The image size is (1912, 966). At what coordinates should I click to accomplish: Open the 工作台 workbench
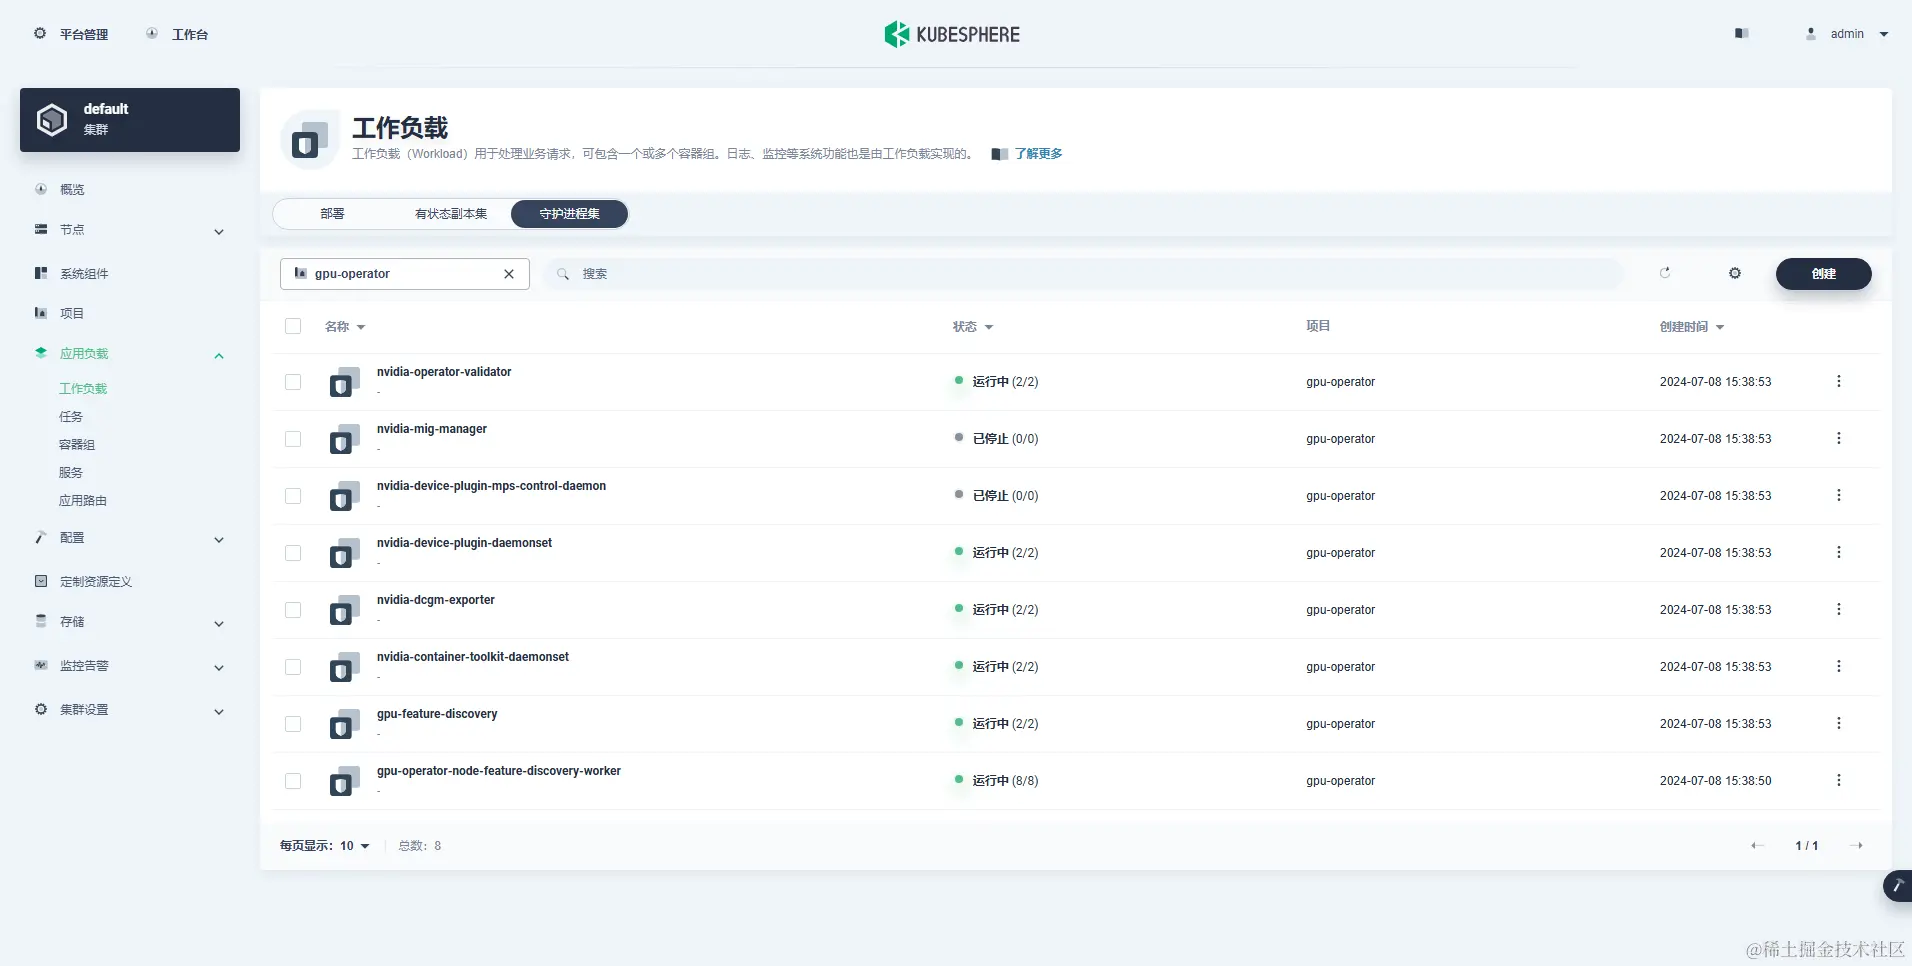[177, 34]
